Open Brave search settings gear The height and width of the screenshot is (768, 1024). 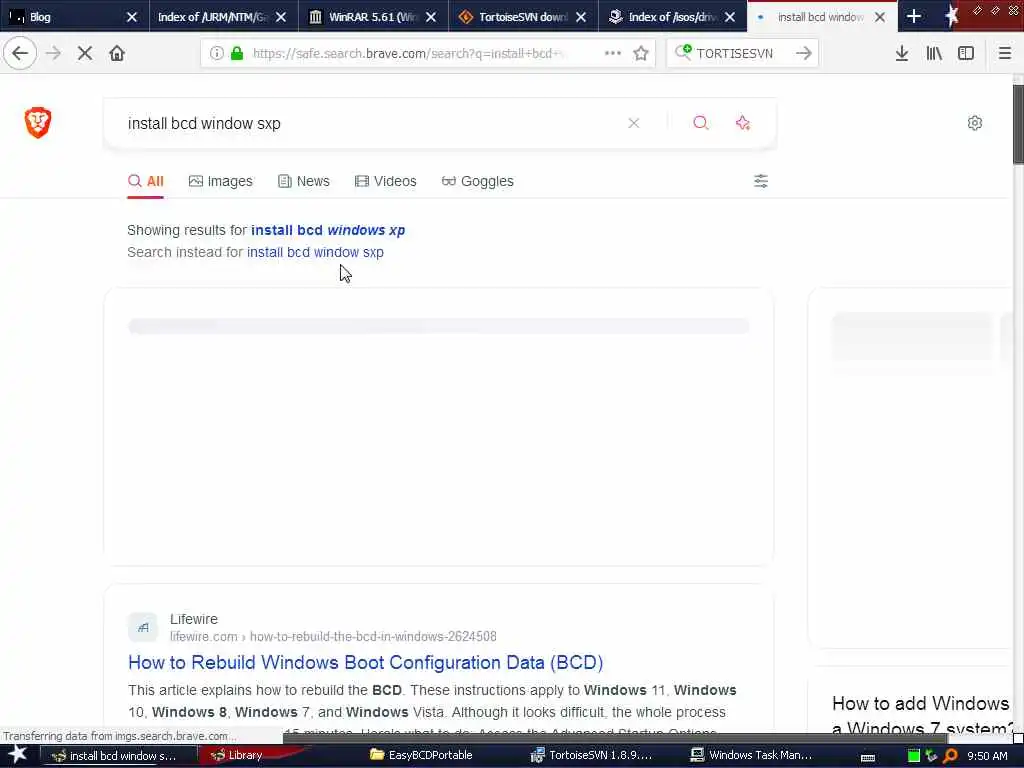tap(974, 123)
